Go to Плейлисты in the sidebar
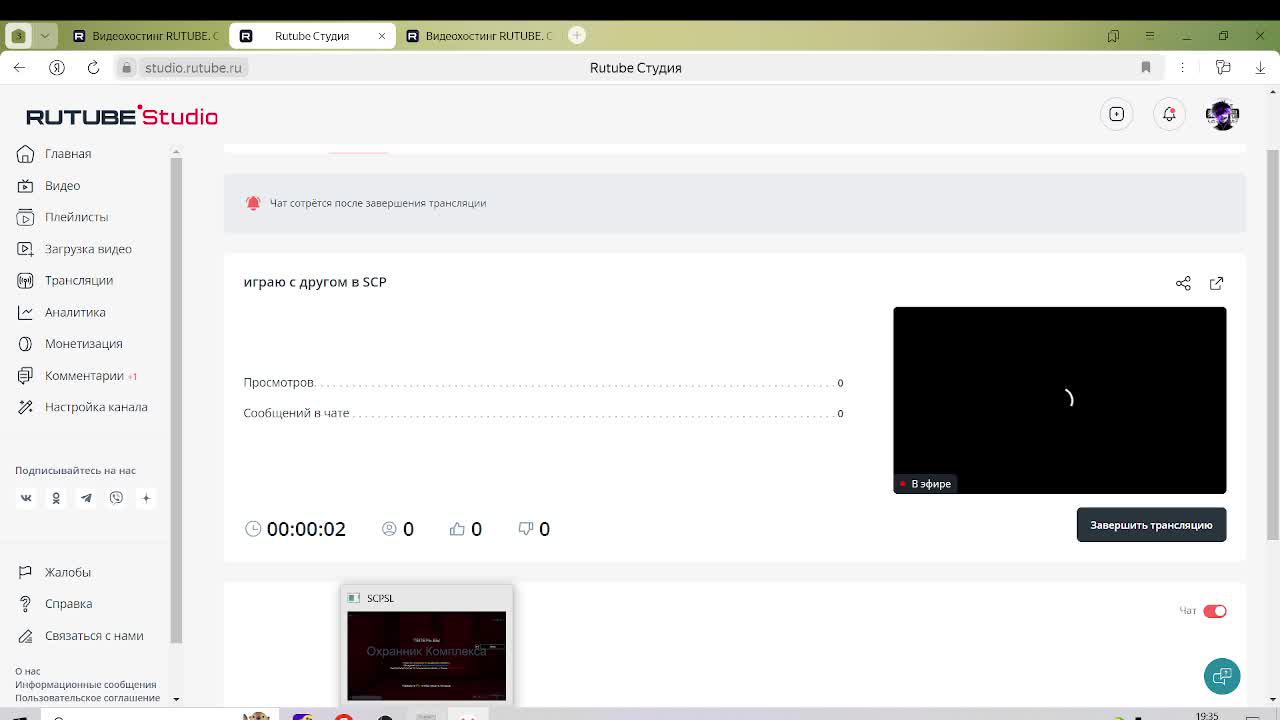 76,217
